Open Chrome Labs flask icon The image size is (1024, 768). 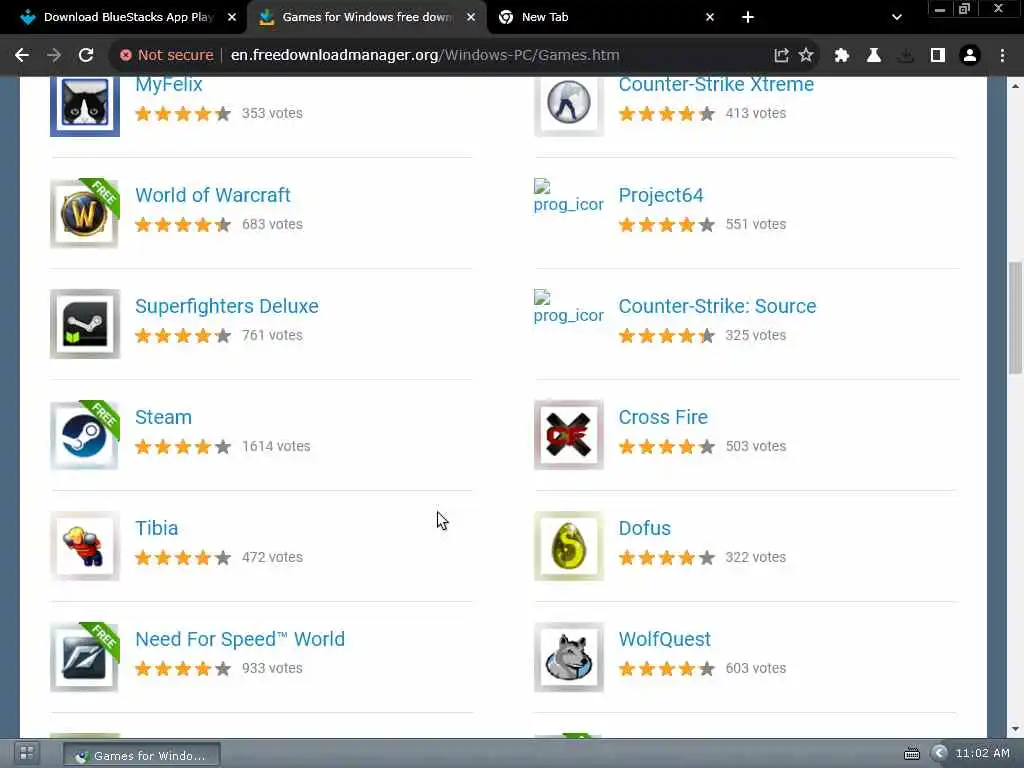[x=874, y=56]
